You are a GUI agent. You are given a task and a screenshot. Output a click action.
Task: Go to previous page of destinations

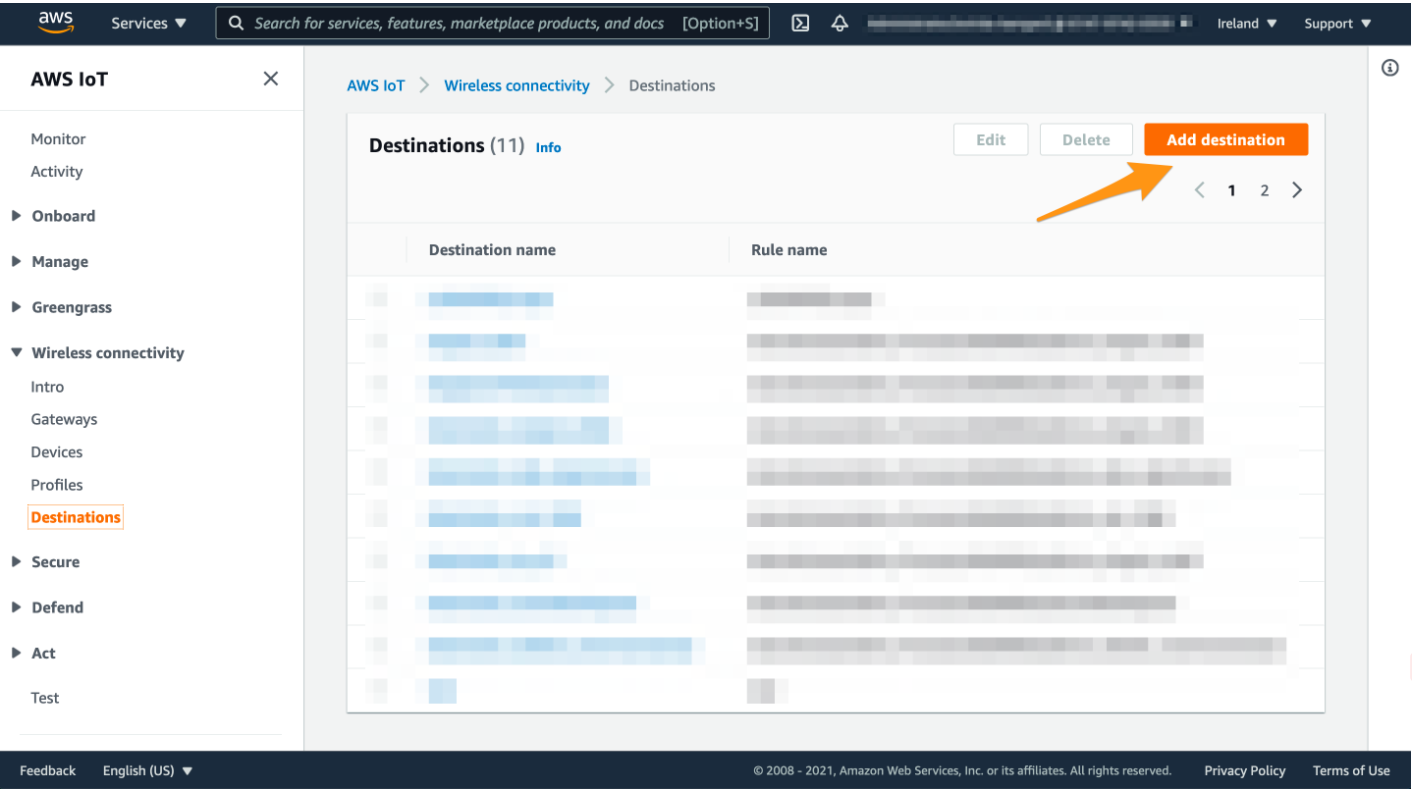[x=1200, y=190]
